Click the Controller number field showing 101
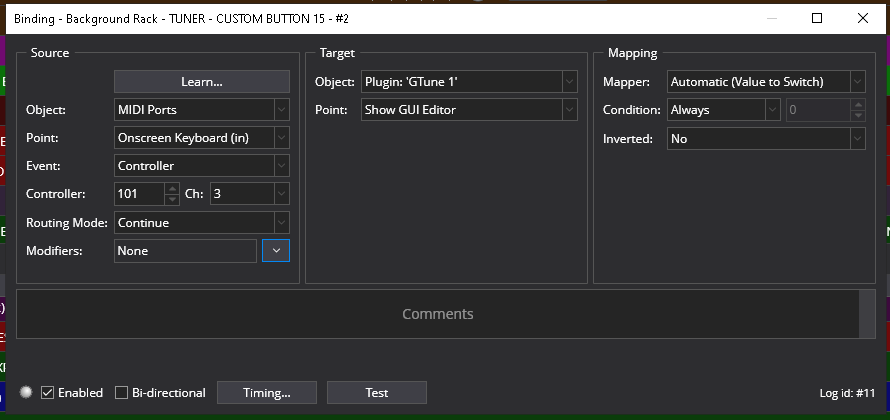Screen dimensions: 890x420 tap(139, 194)
